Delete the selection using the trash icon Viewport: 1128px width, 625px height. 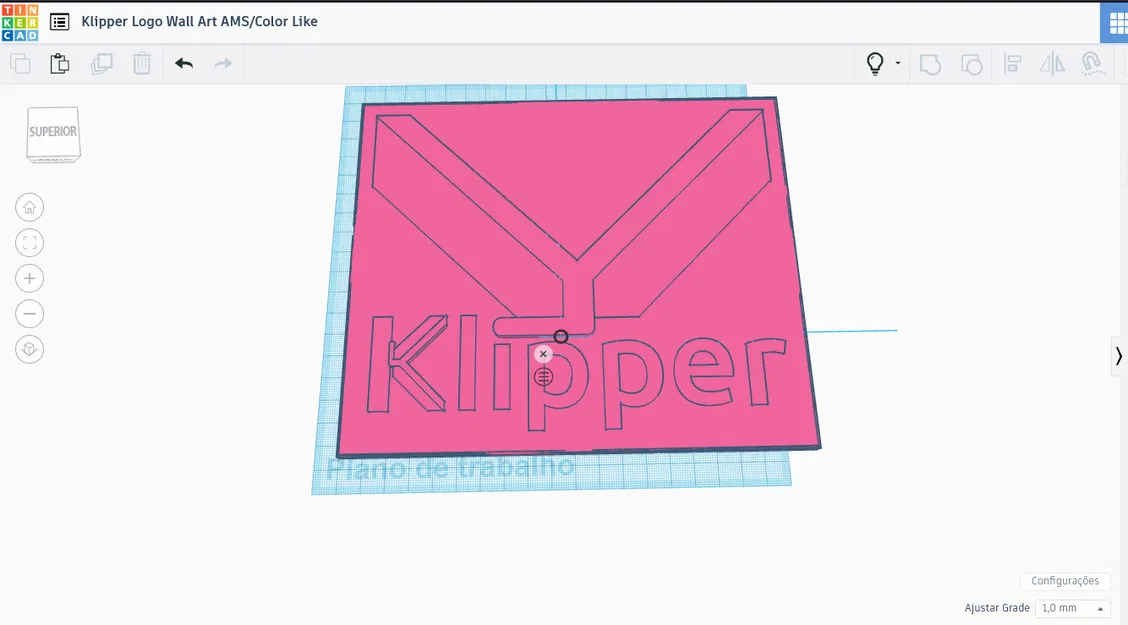[x=141, y=63]
